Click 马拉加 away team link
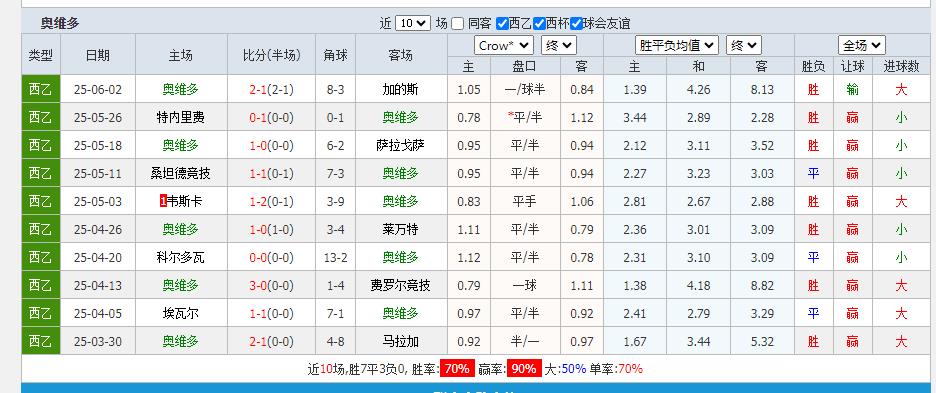Image resolution: width=936 pixels, height=393 pixels. (401, 342)
